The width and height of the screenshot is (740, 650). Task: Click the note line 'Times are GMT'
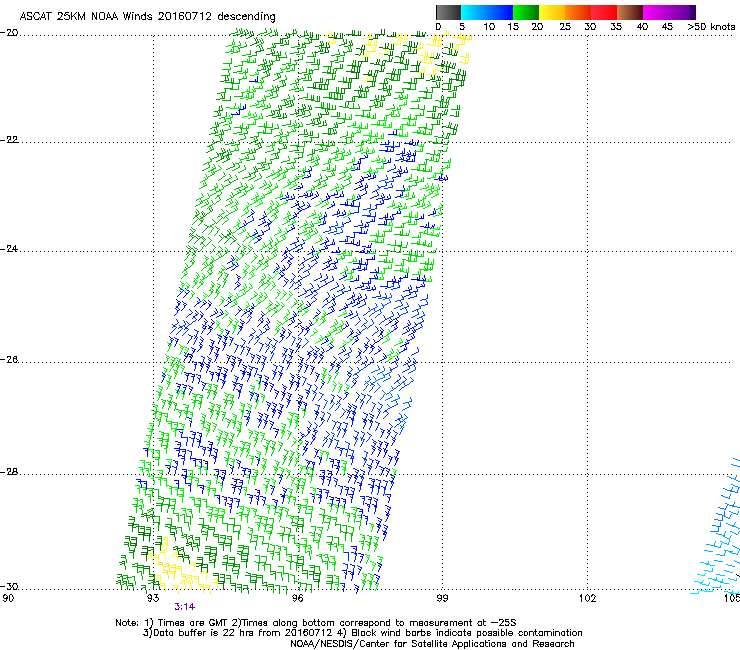193,623
